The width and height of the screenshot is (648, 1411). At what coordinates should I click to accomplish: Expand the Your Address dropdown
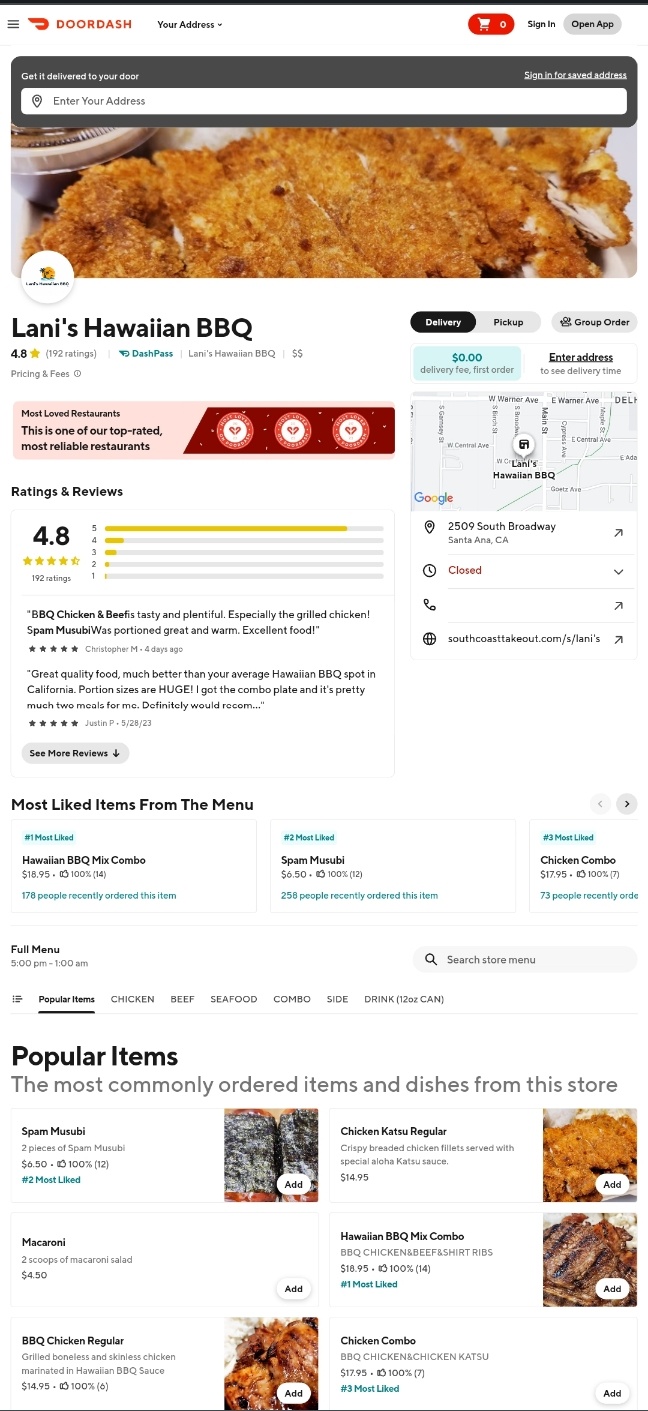190,24
